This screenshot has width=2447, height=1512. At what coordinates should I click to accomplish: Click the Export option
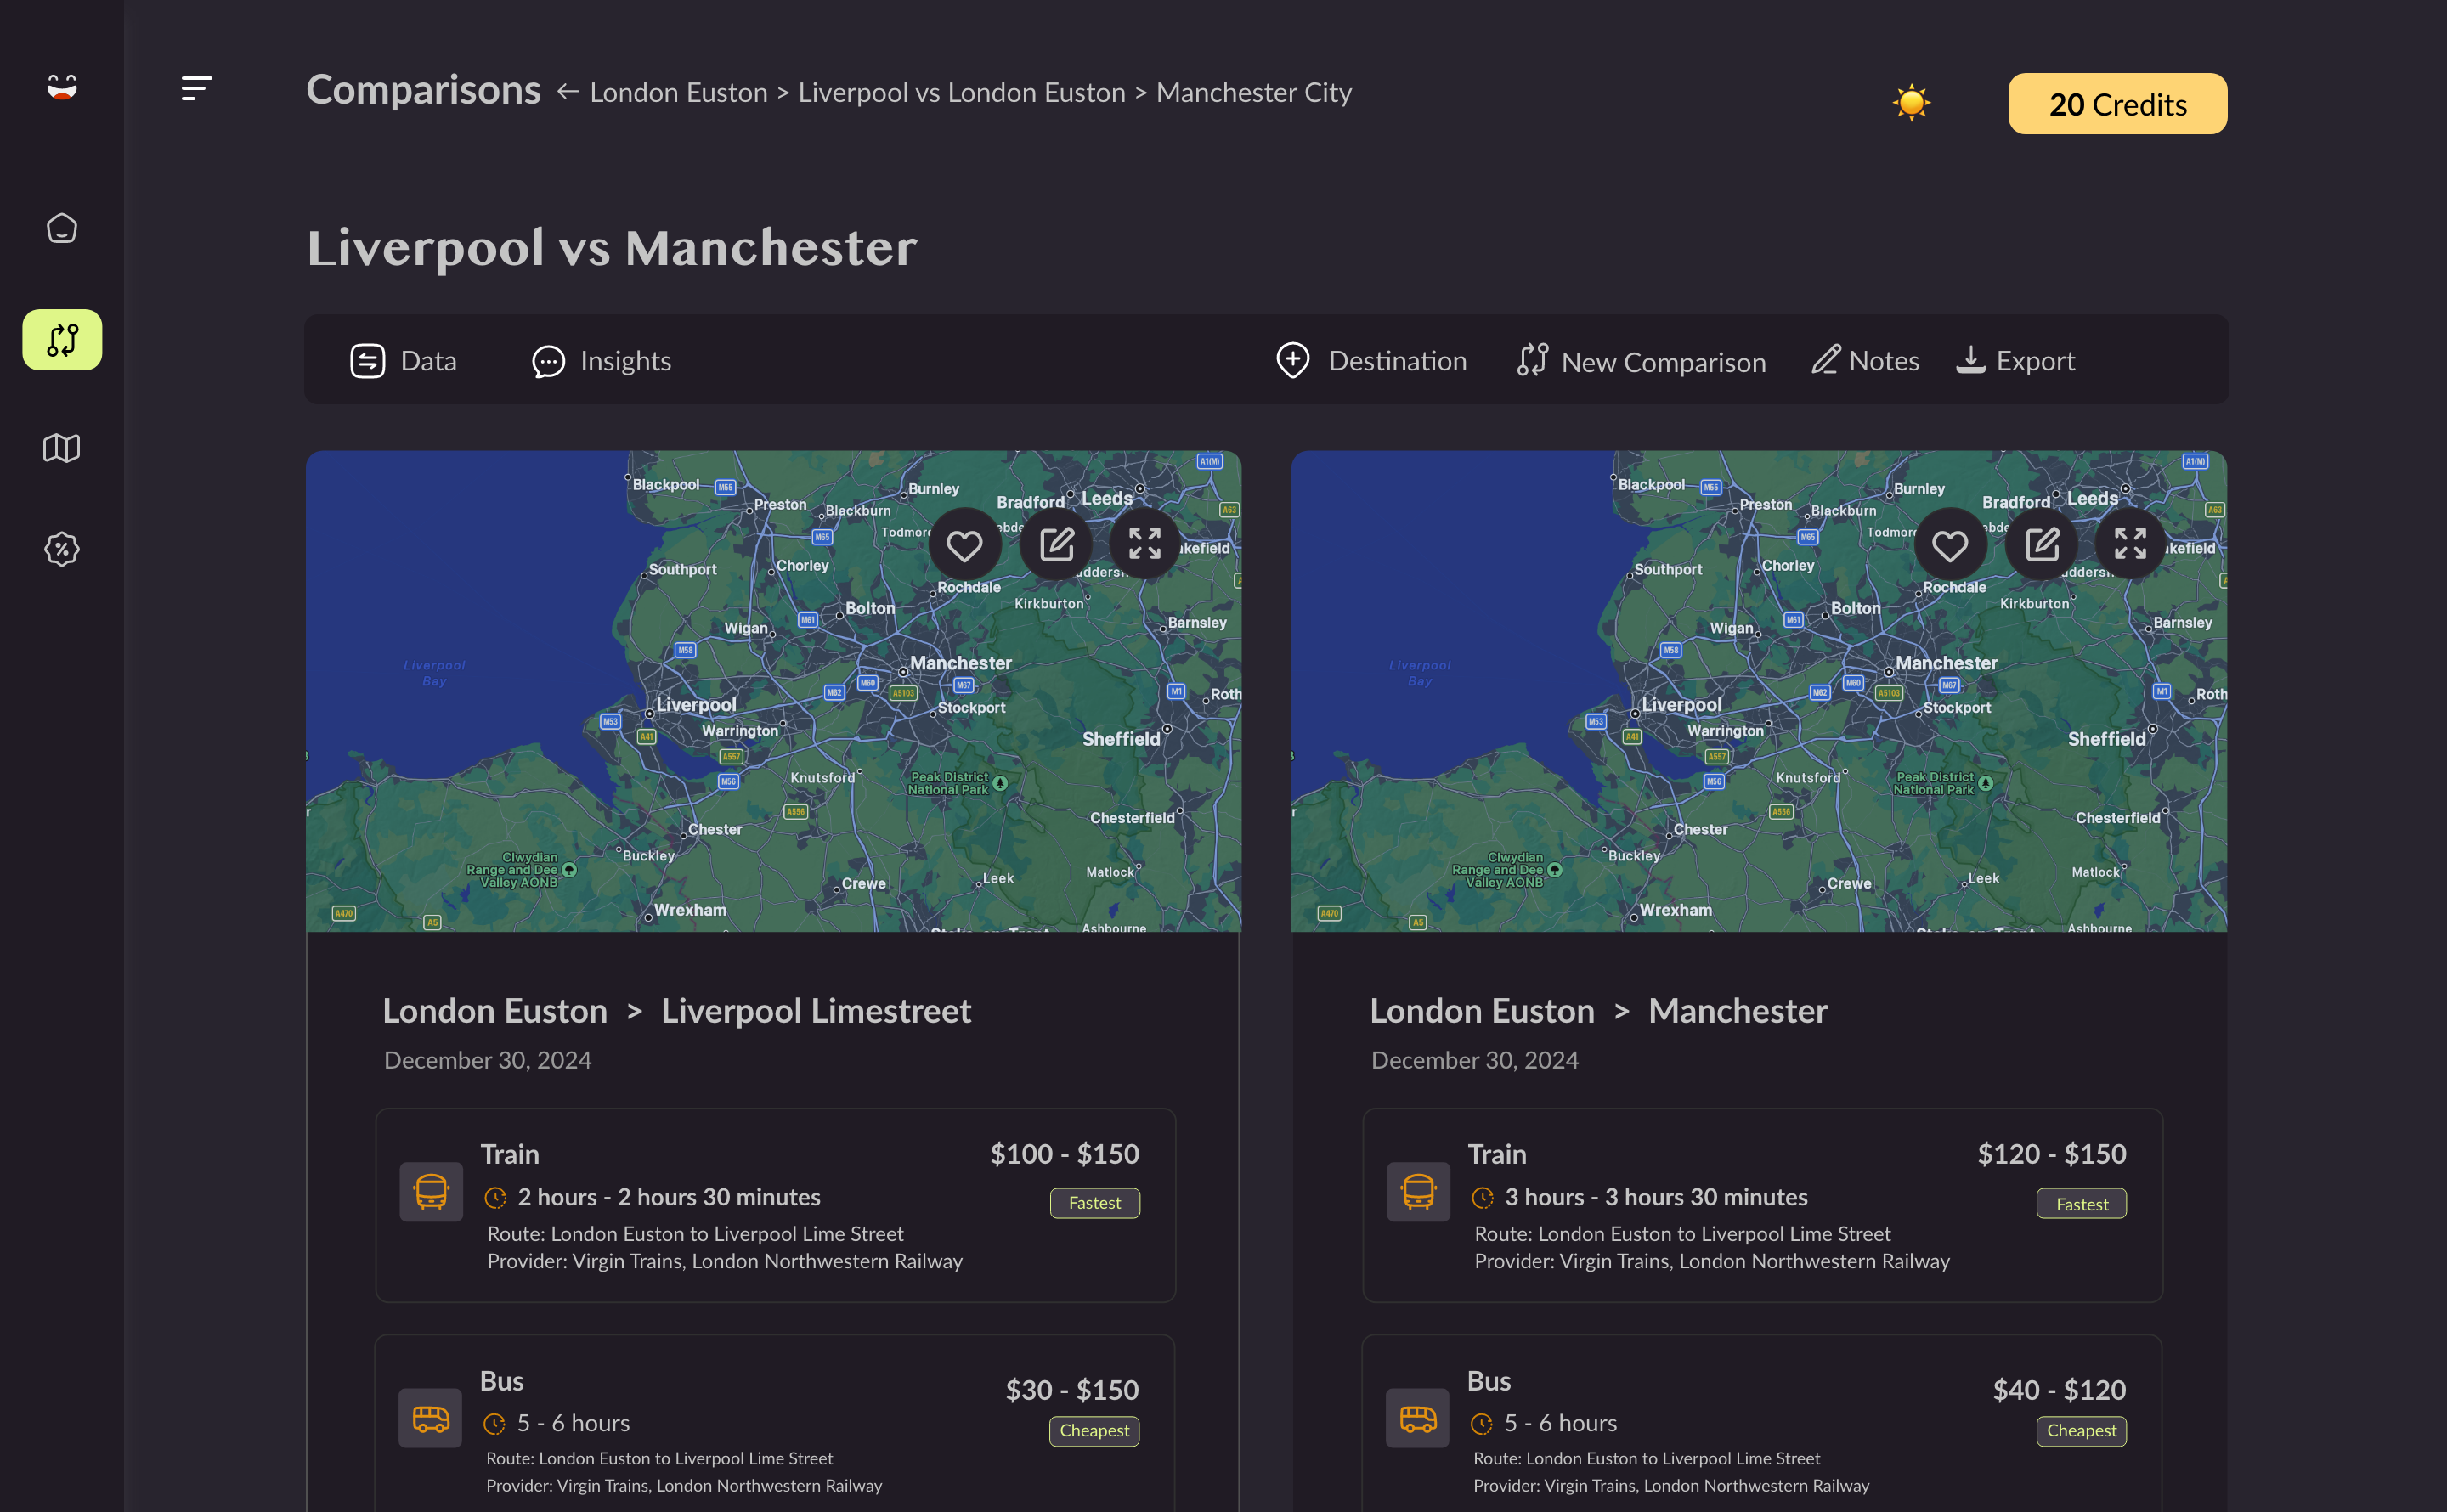click(2015, 360)
